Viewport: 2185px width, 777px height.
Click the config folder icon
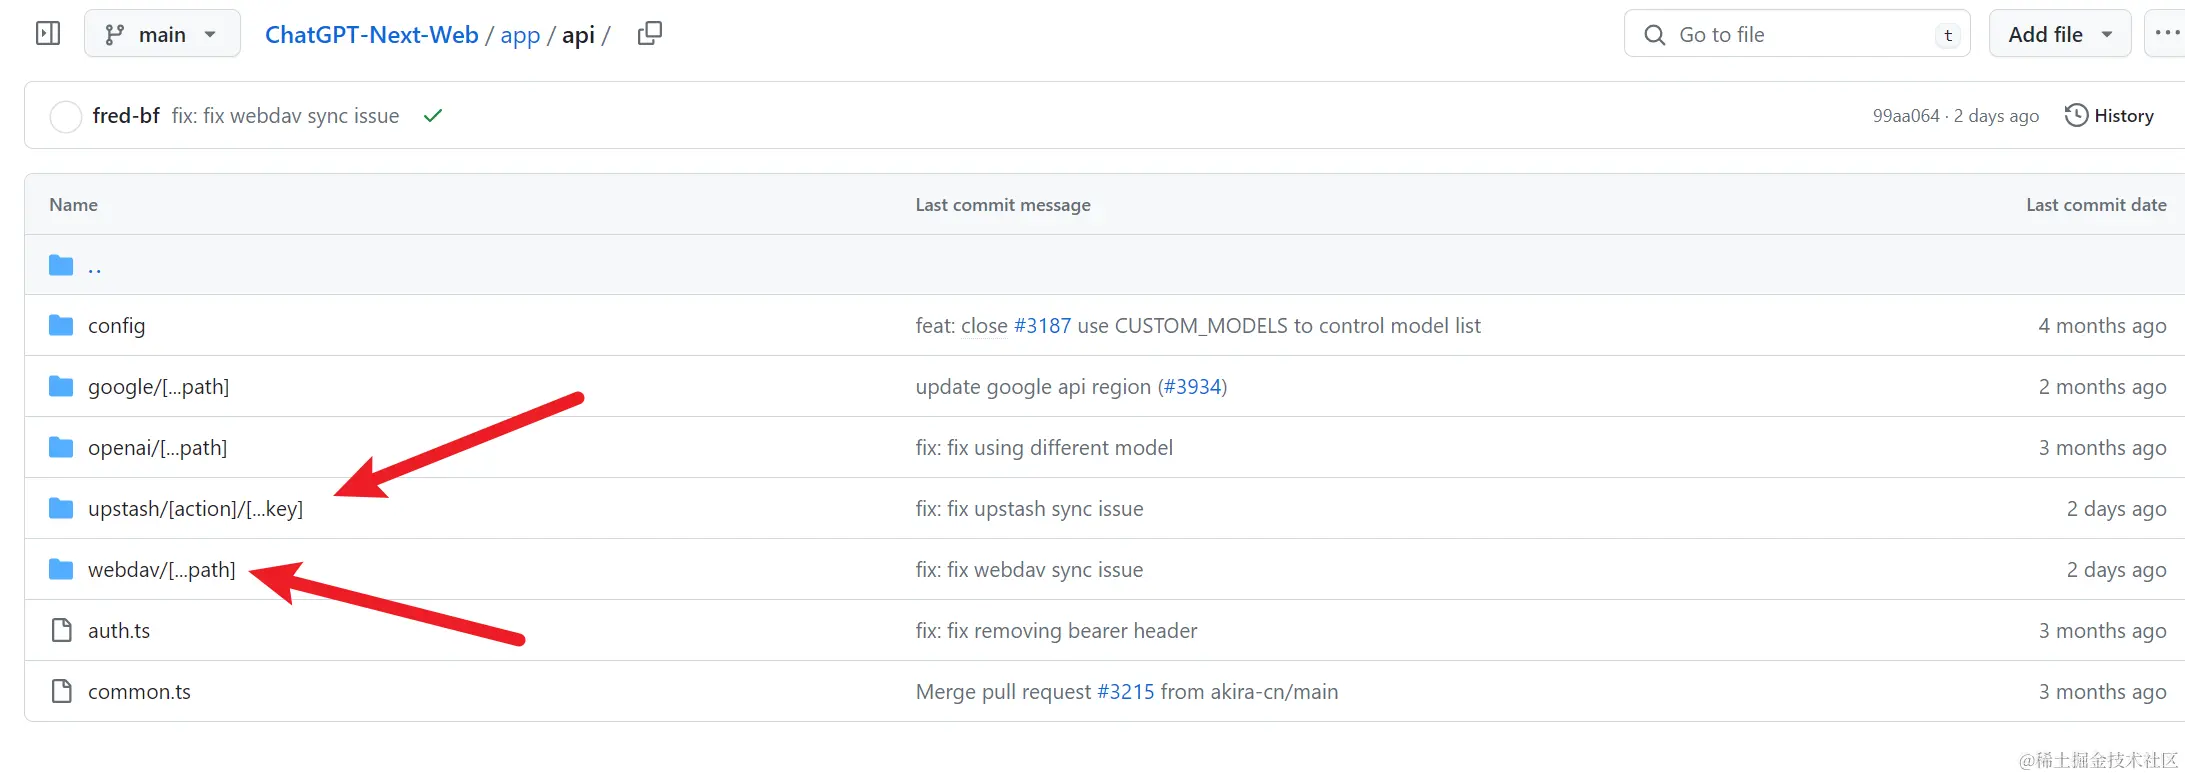coord(61,325)
